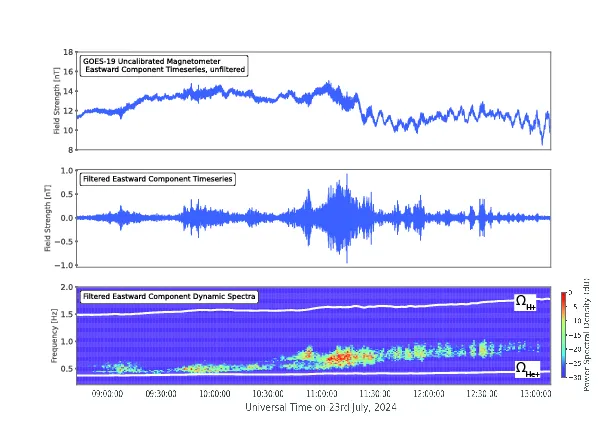Click the 10:00:00 time tick label

[214, 393]
